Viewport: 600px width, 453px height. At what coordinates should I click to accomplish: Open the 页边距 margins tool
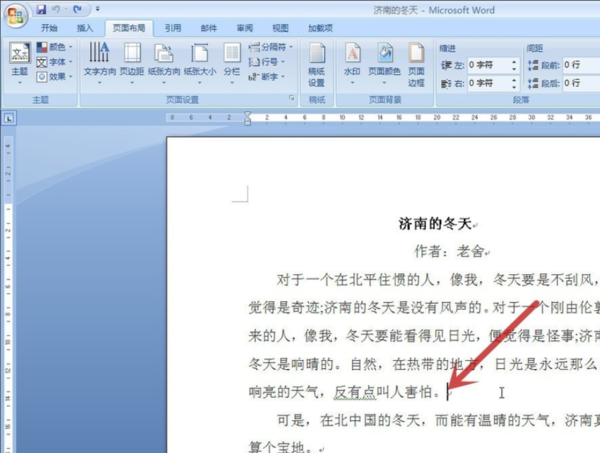pos(132,63)
